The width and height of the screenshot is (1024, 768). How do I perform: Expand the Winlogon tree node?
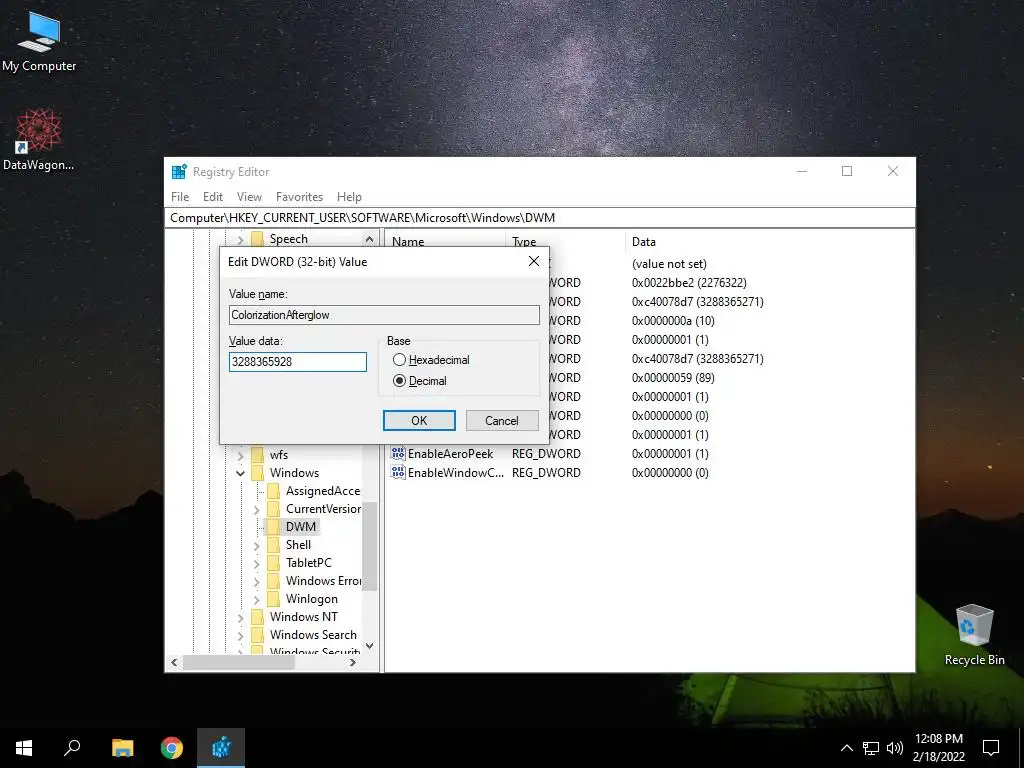pos(257,600)
